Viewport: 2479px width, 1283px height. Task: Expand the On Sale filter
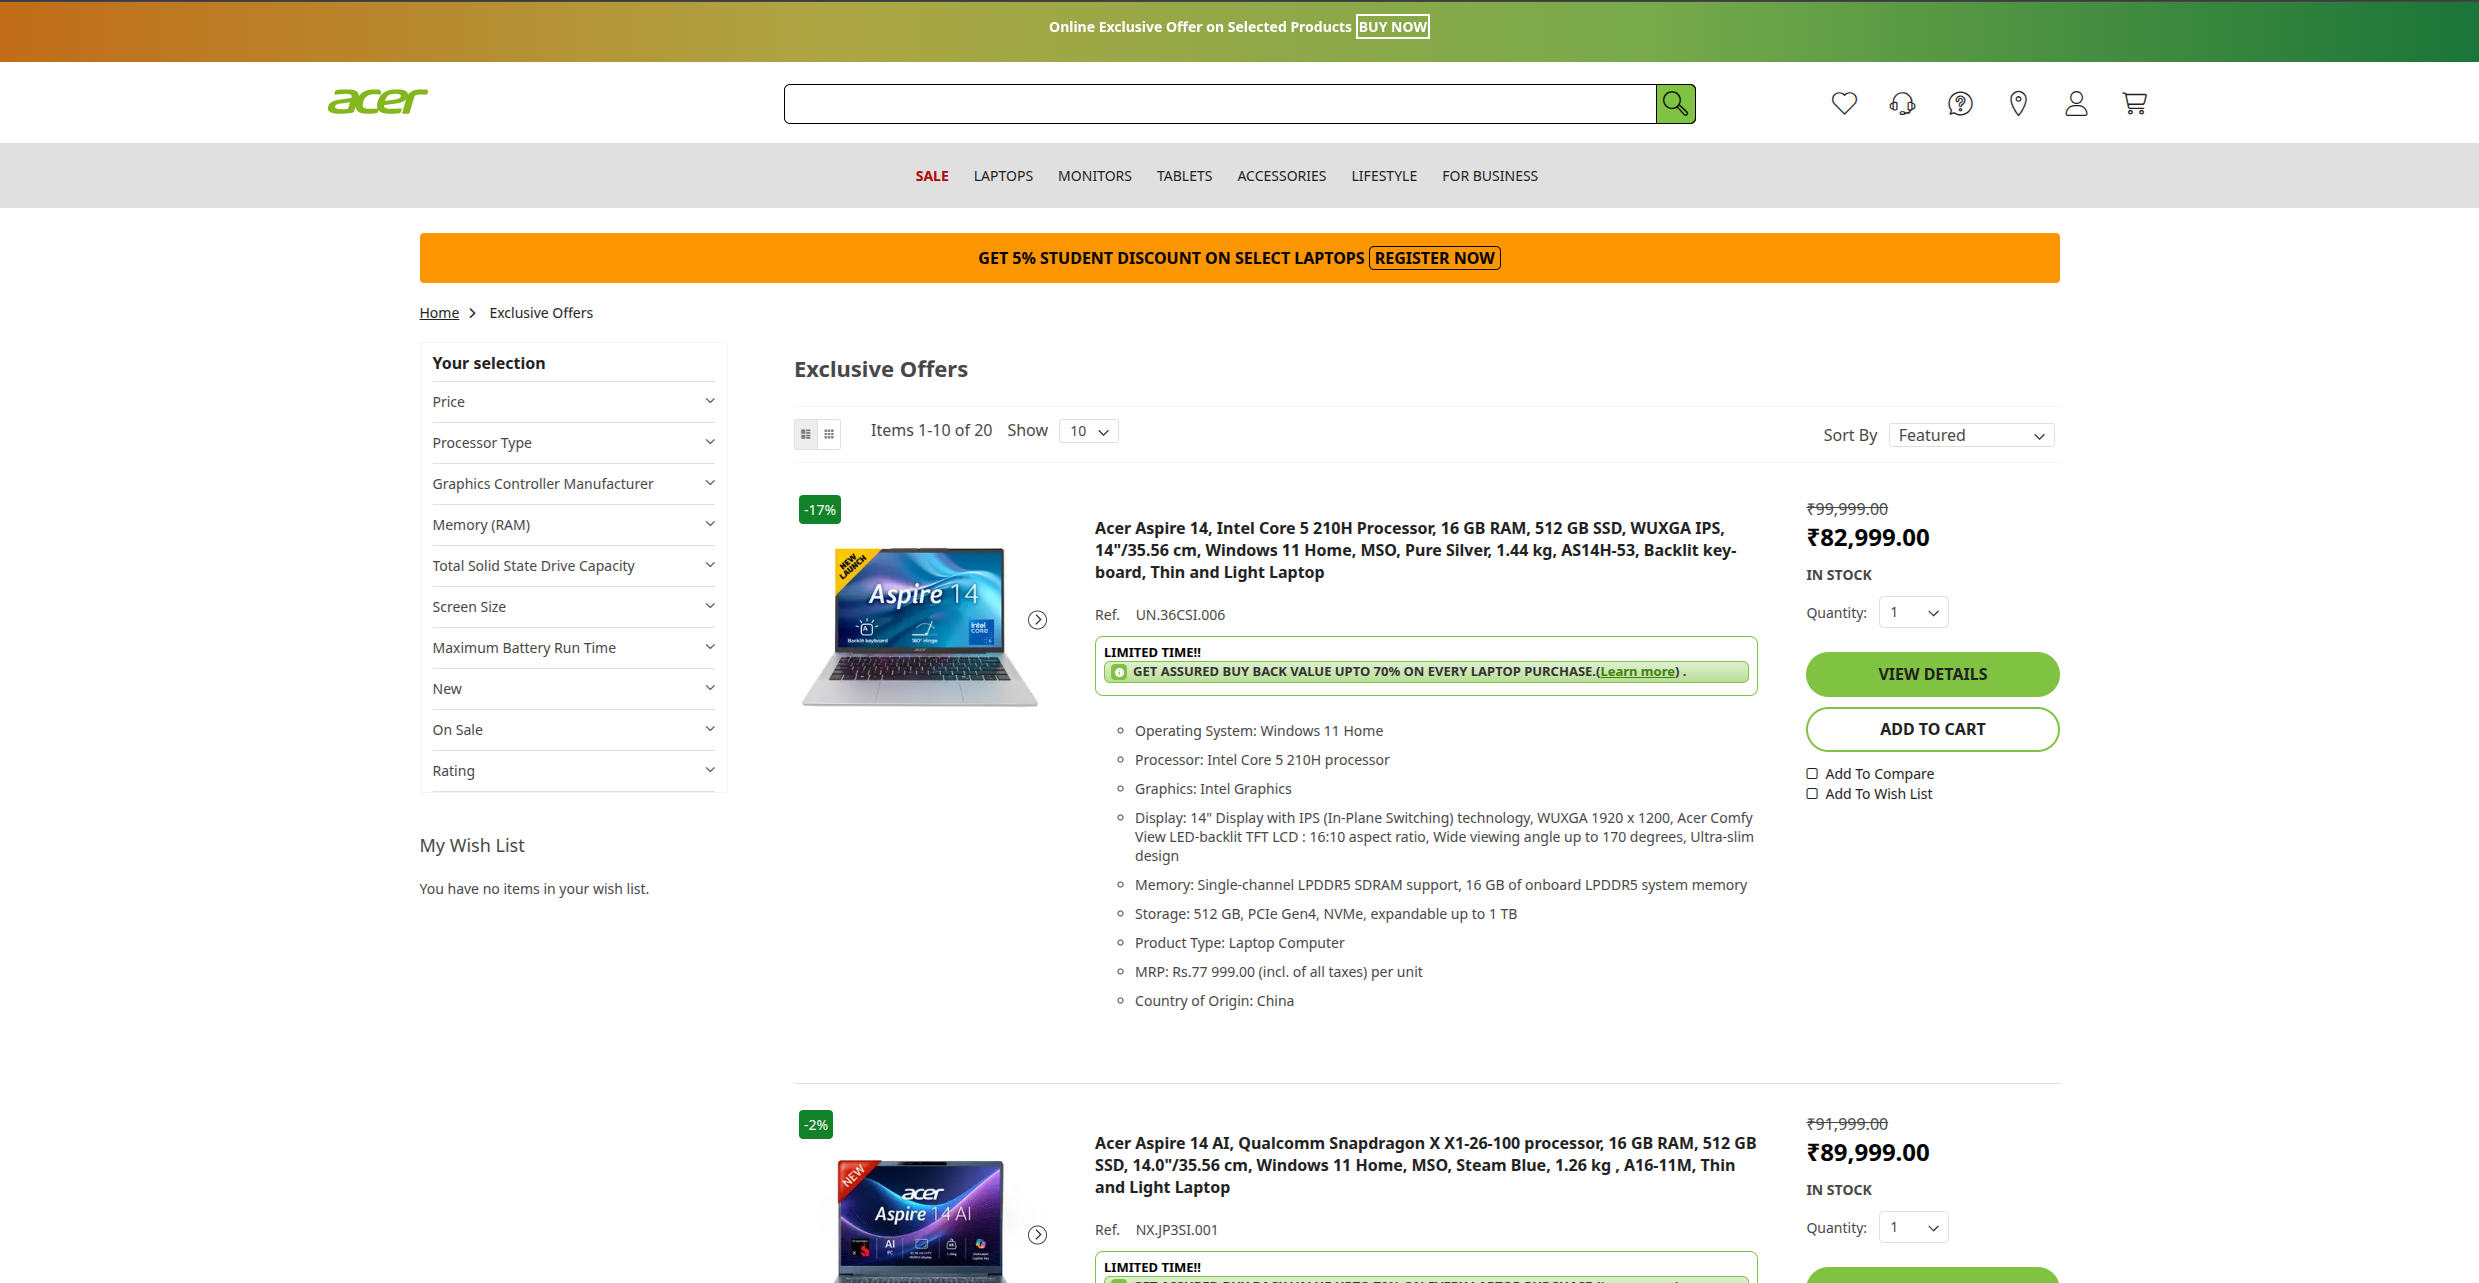tap(573, 730)
